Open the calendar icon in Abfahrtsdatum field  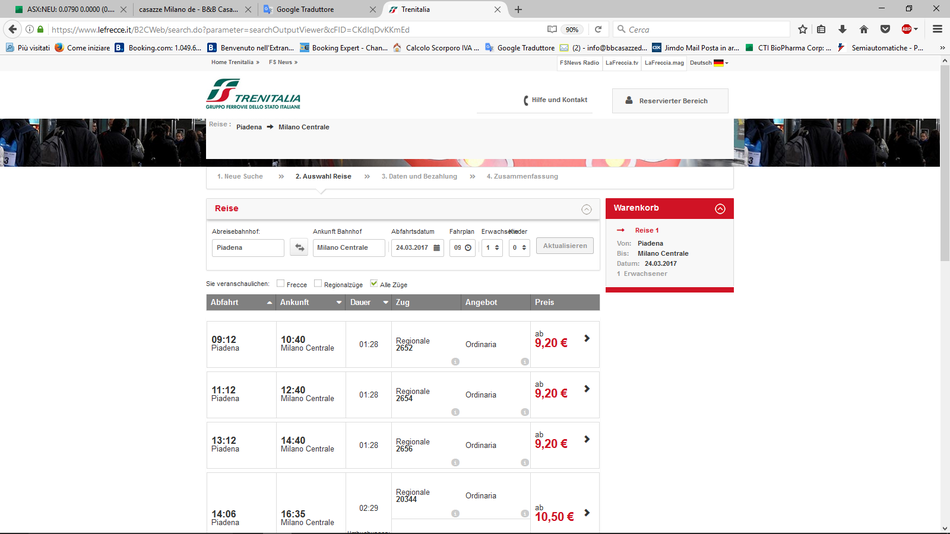coord(437,248)
